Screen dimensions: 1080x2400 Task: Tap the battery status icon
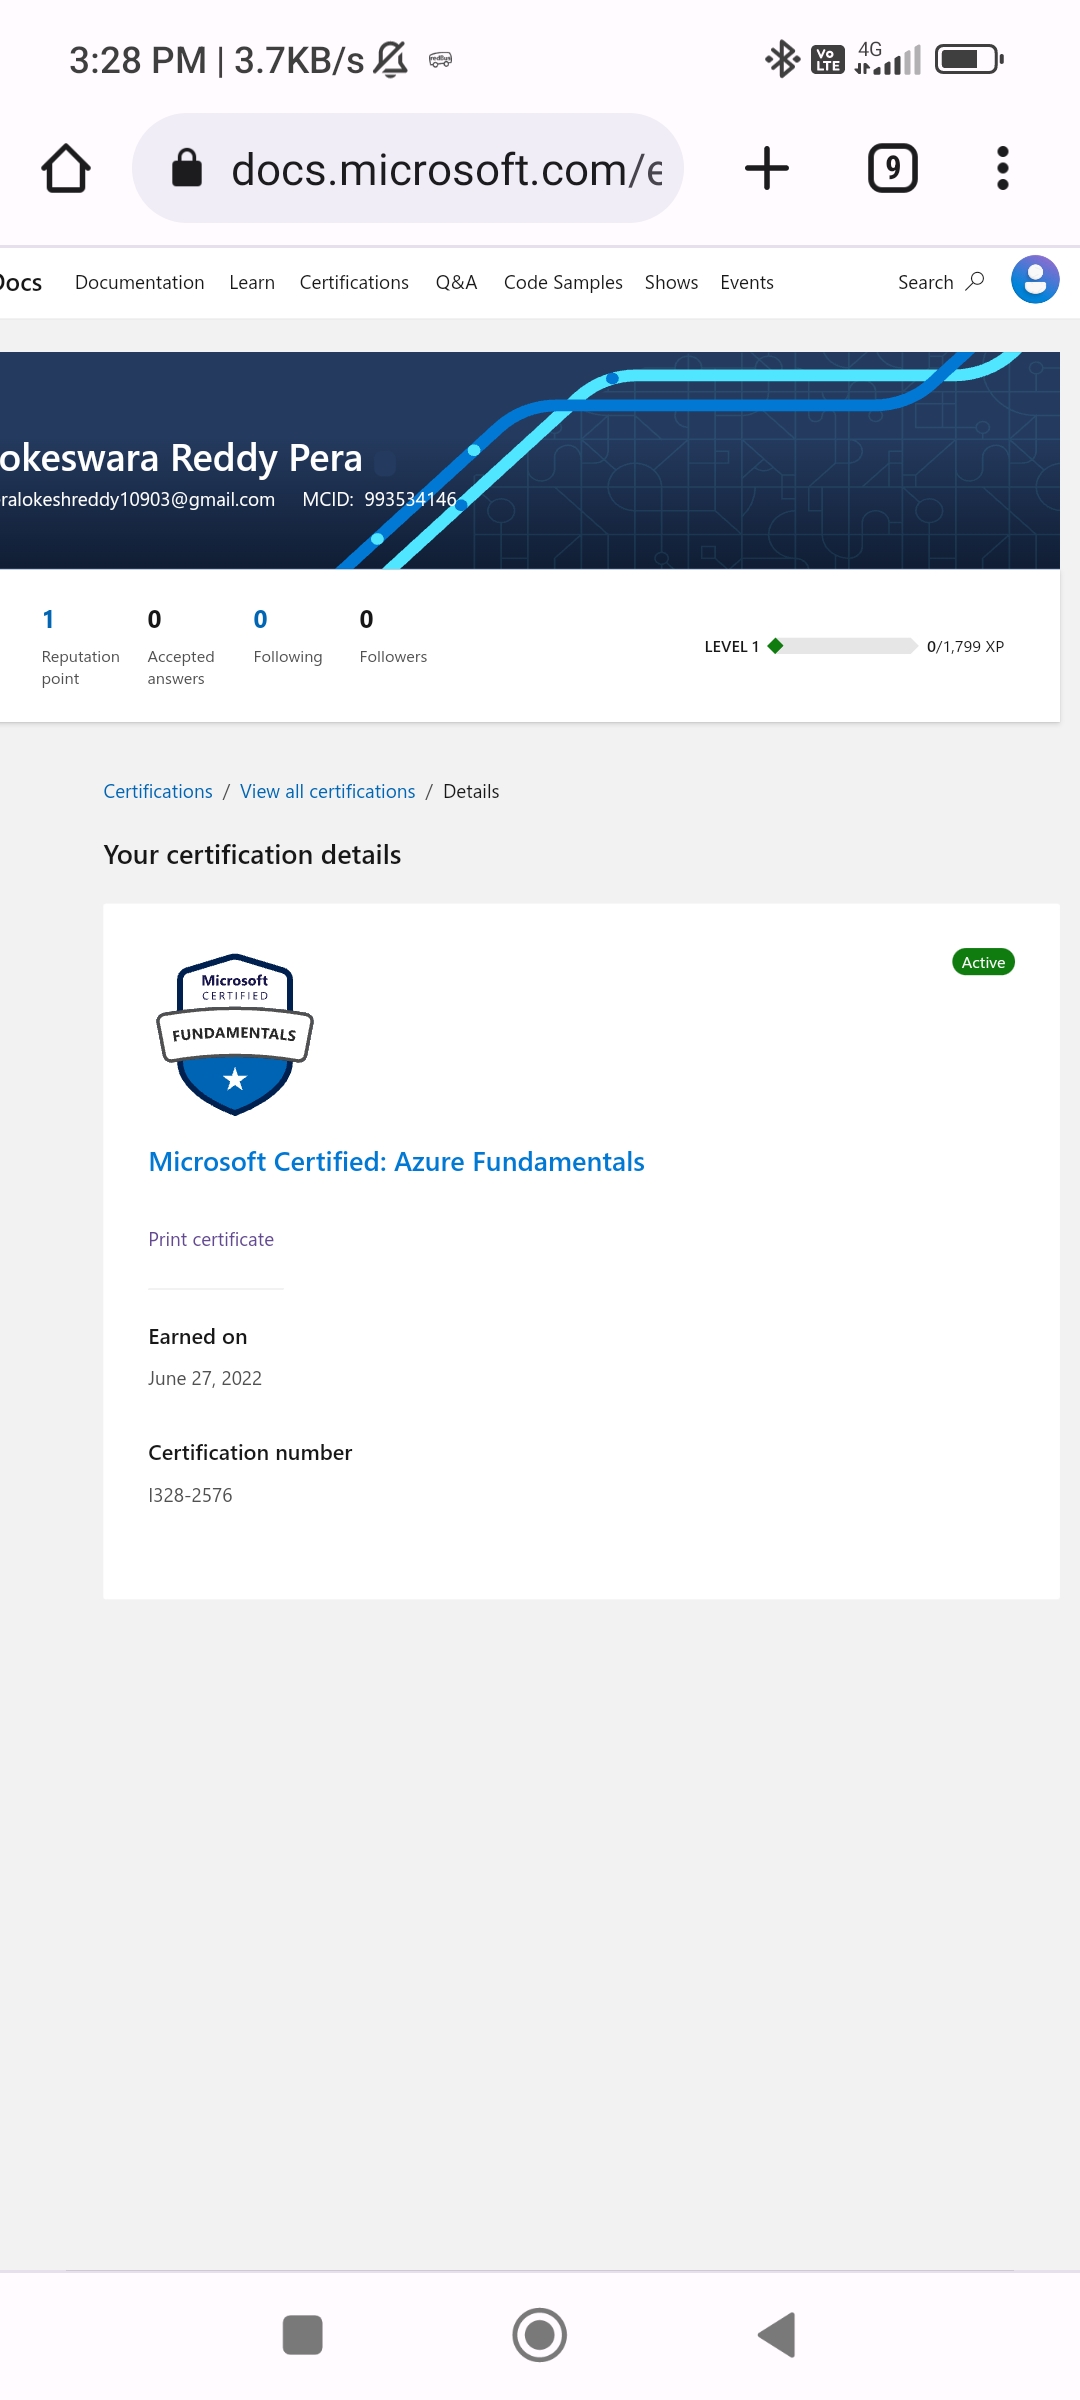[x=969, y=59]
